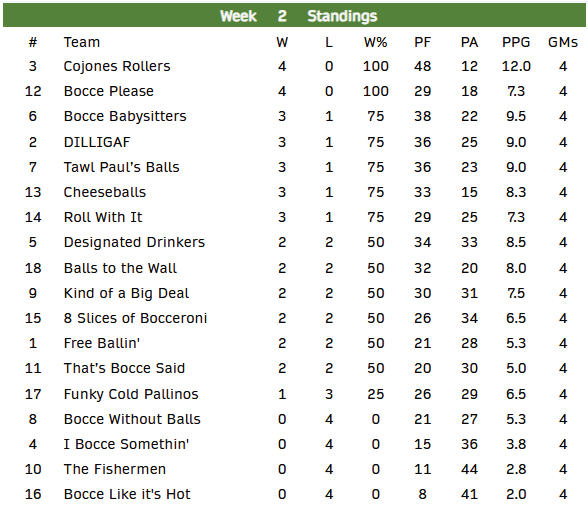Screen dimensions: 588x517
Task: Click the PF column header
Action: (x=422, y=42)
